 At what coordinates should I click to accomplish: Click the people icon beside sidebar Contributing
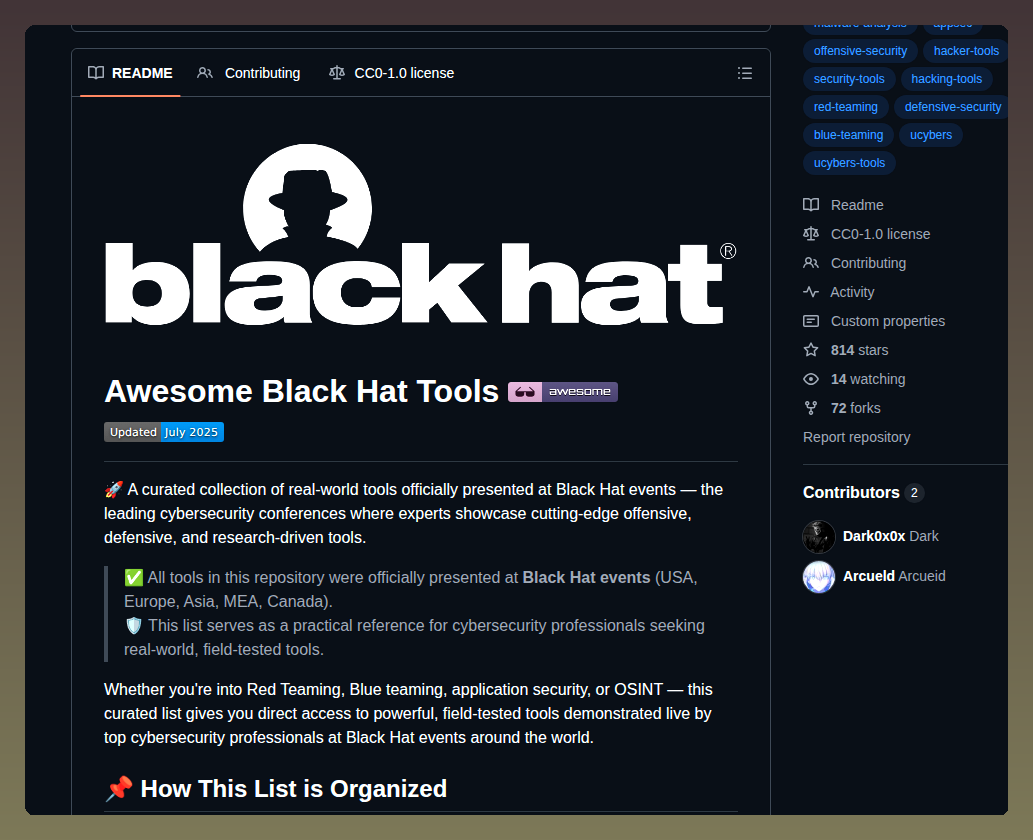(x=811, y=263)
